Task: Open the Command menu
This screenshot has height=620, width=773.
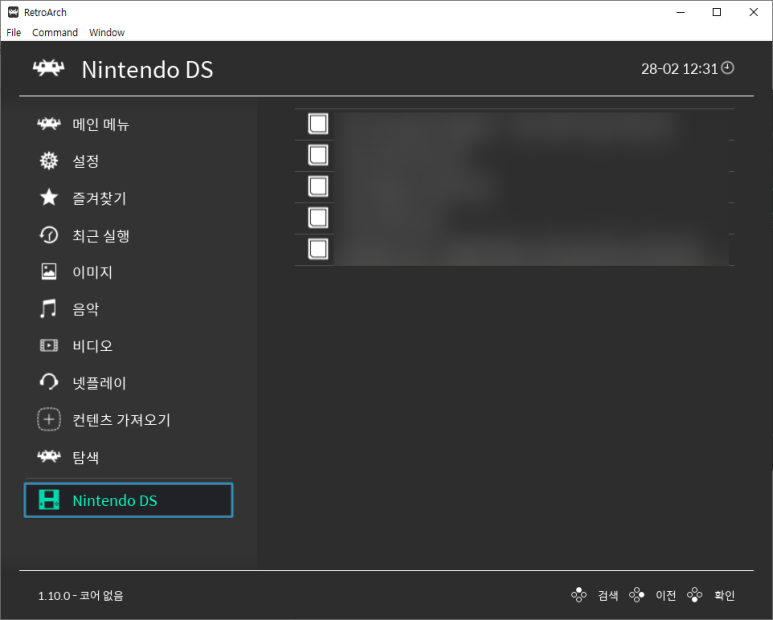Action: point(55,33)
